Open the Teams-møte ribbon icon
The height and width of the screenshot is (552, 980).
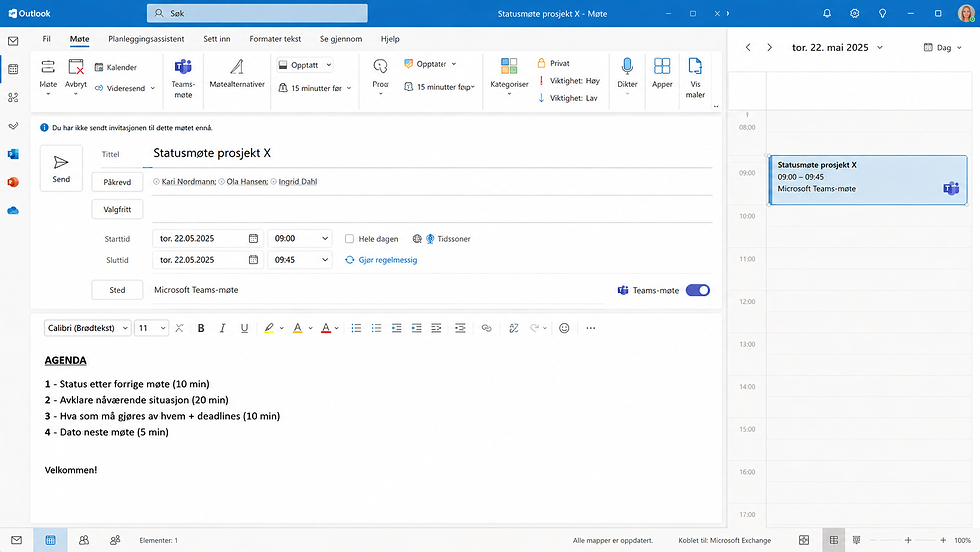(x=183, y=78)
